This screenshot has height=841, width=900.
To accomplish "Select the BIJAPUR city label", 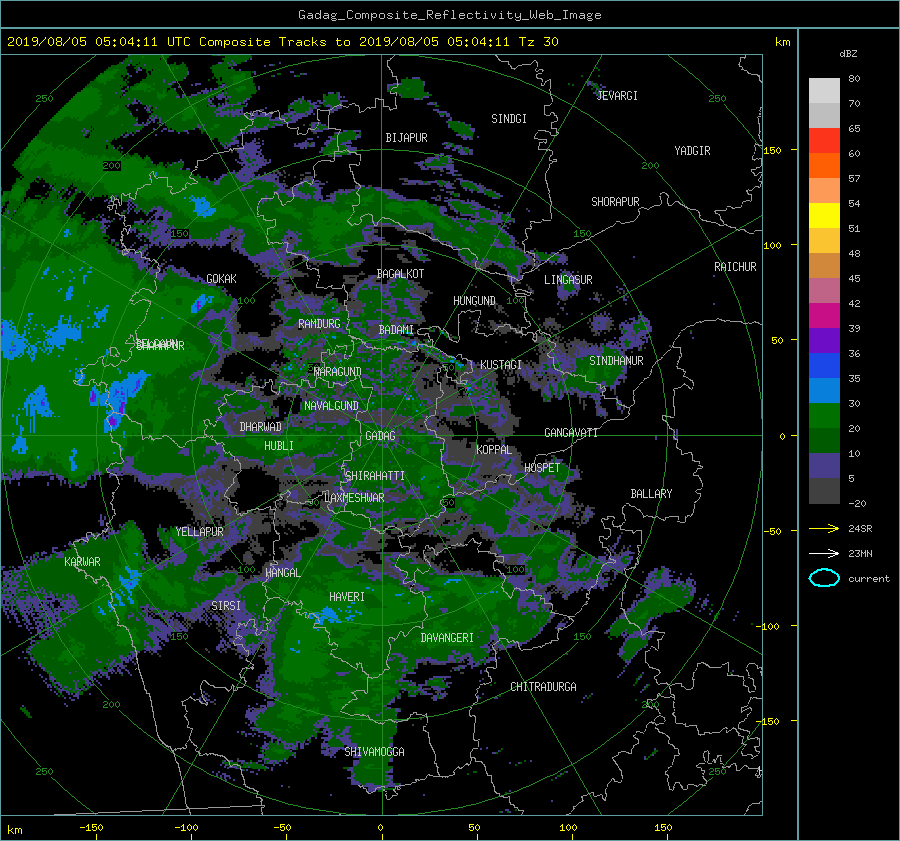I will (x=406, y=138).
